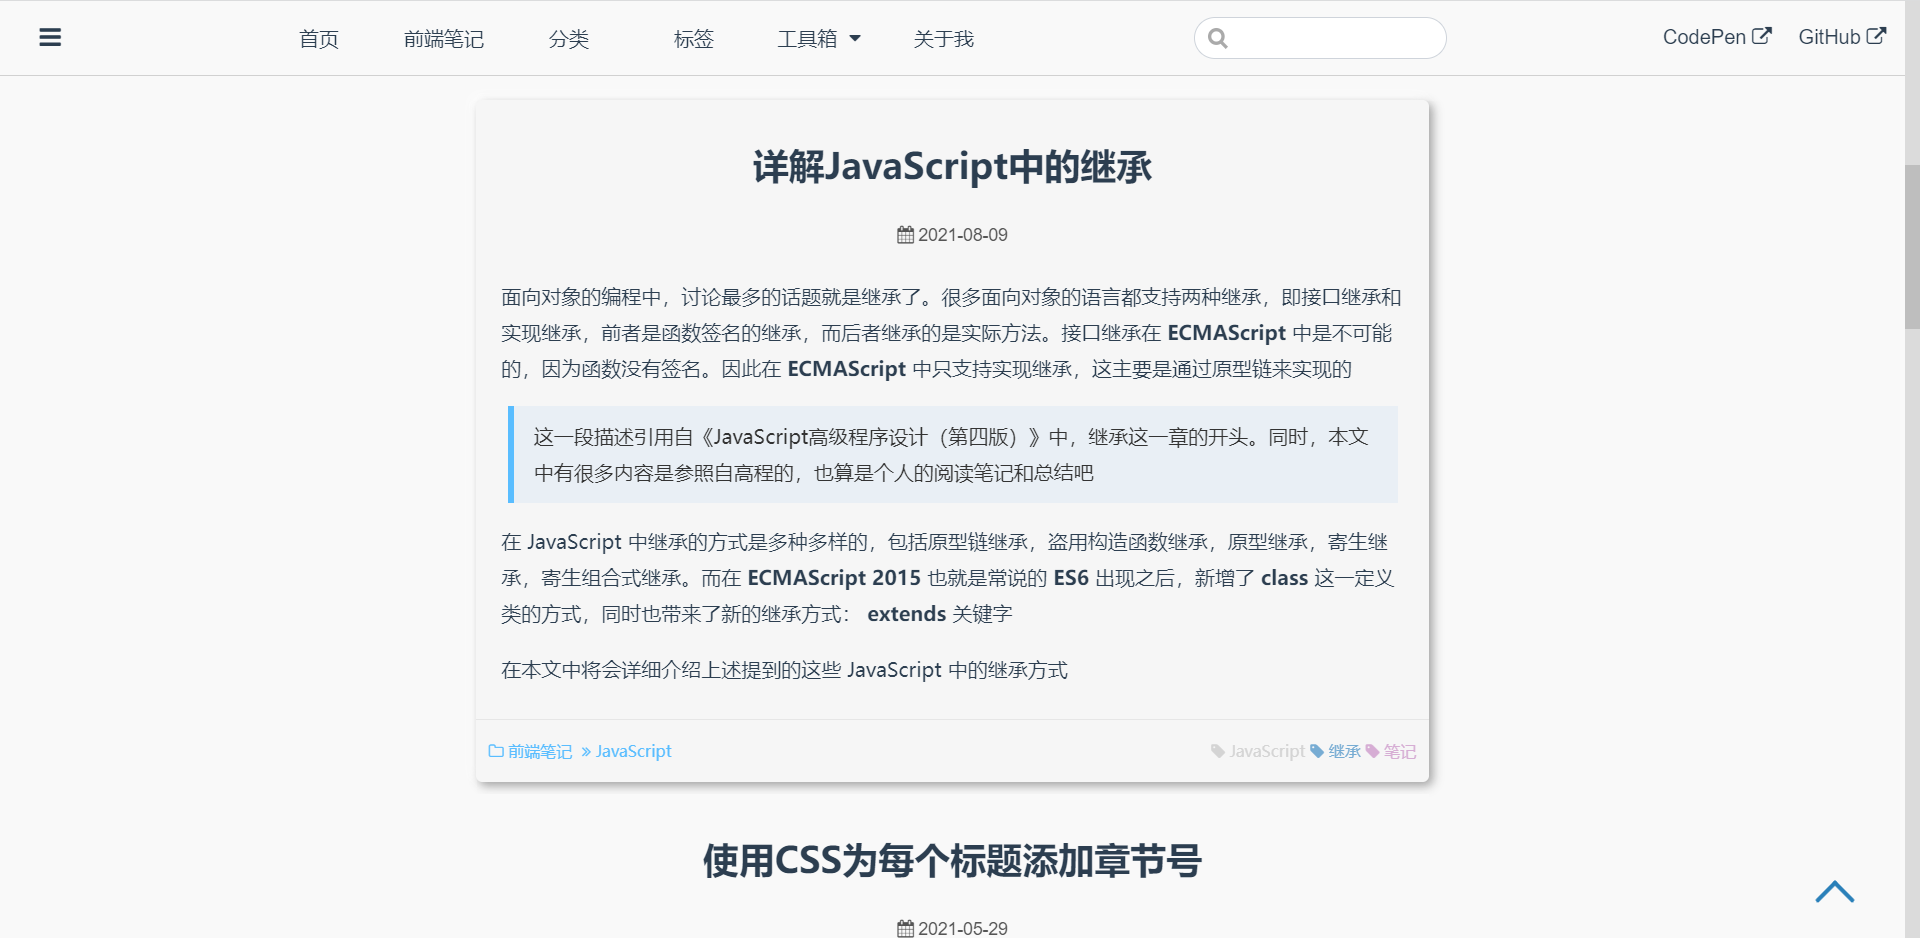Screen dimensions: 1920x938
Task: Open the 标签 navigation item
Action: click(x=694, y=39)
